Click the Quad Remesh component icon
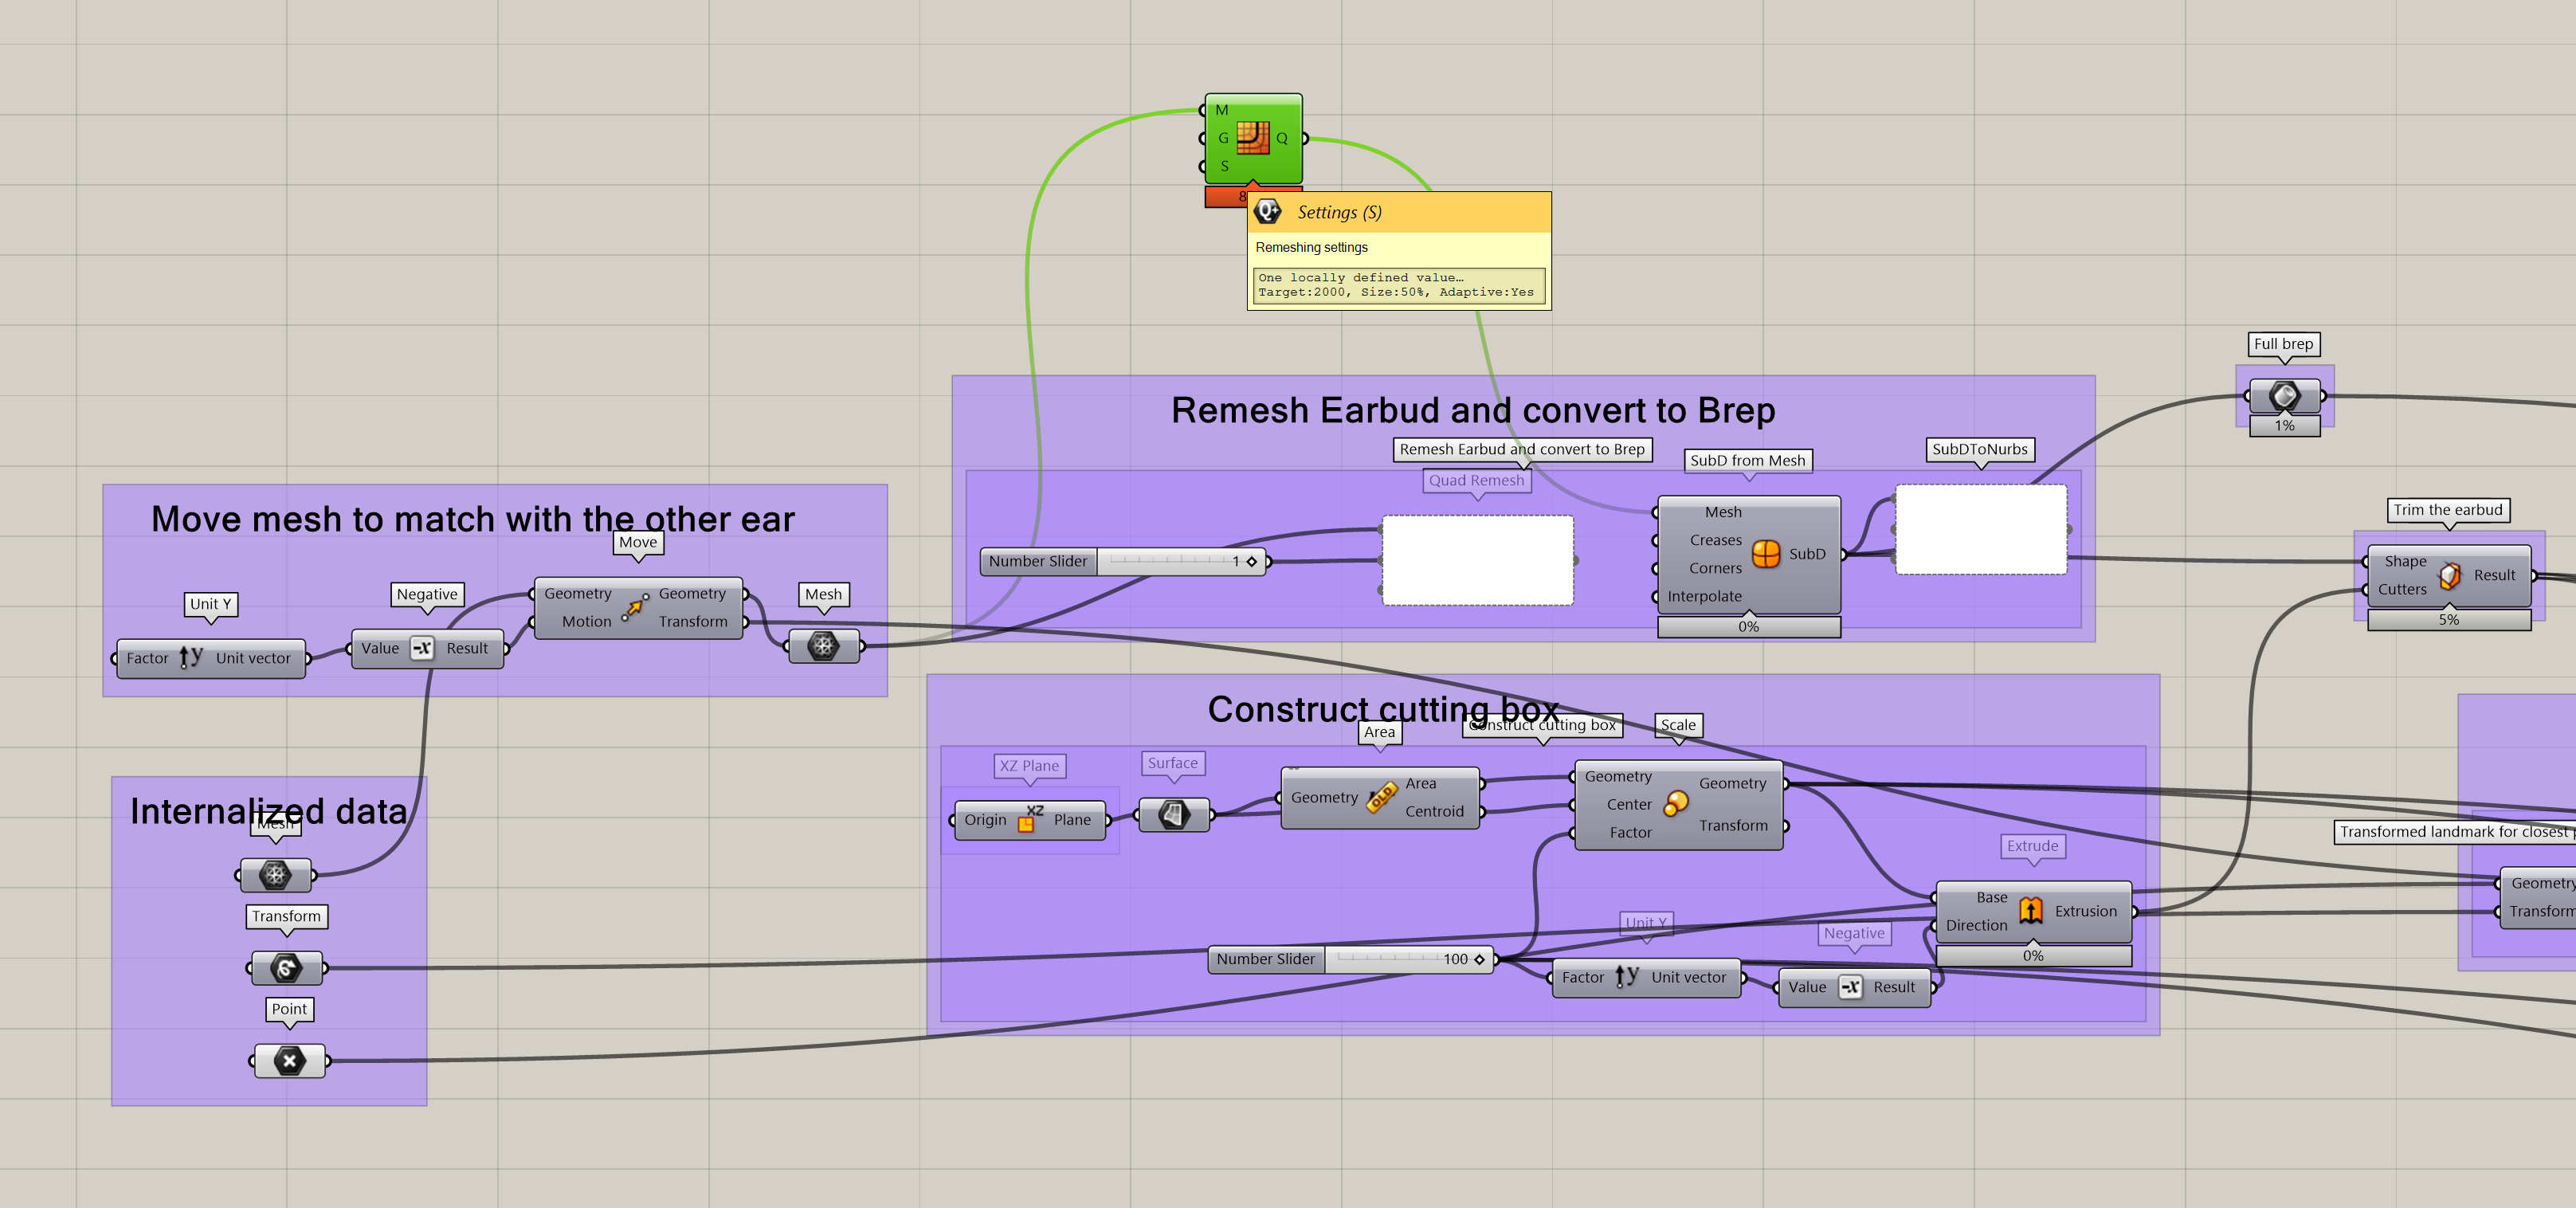 pyautogui.click(x=1253, y=137)
